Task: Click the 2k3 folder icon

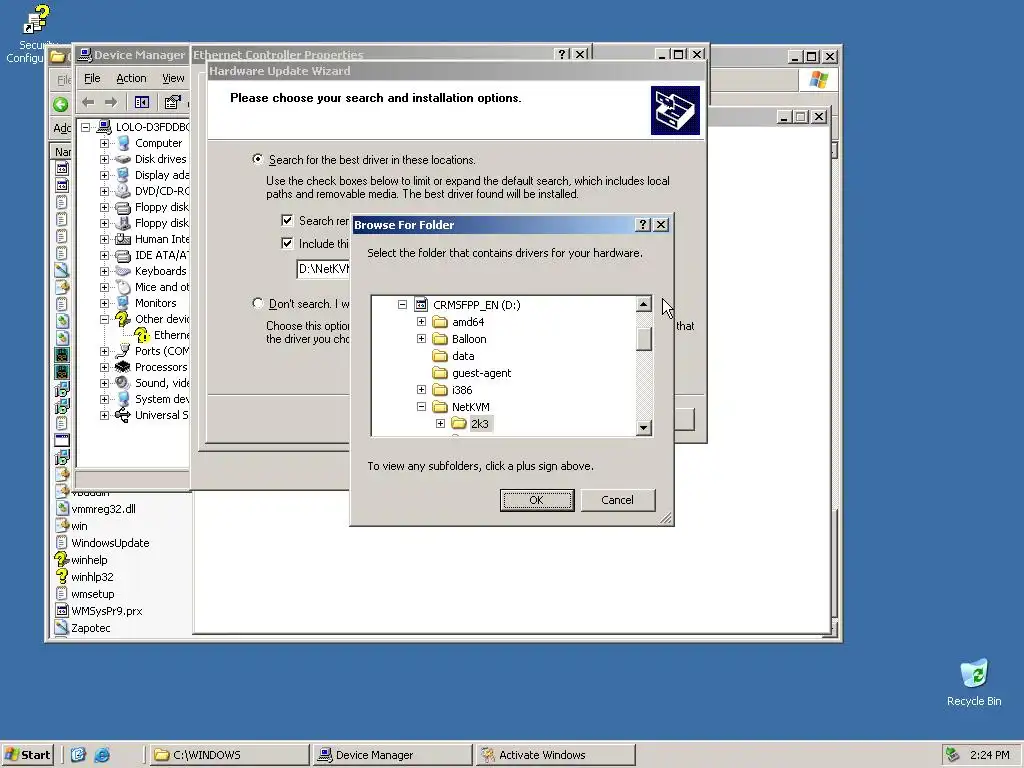Action: pyautogui.click(x=459, y=424)
